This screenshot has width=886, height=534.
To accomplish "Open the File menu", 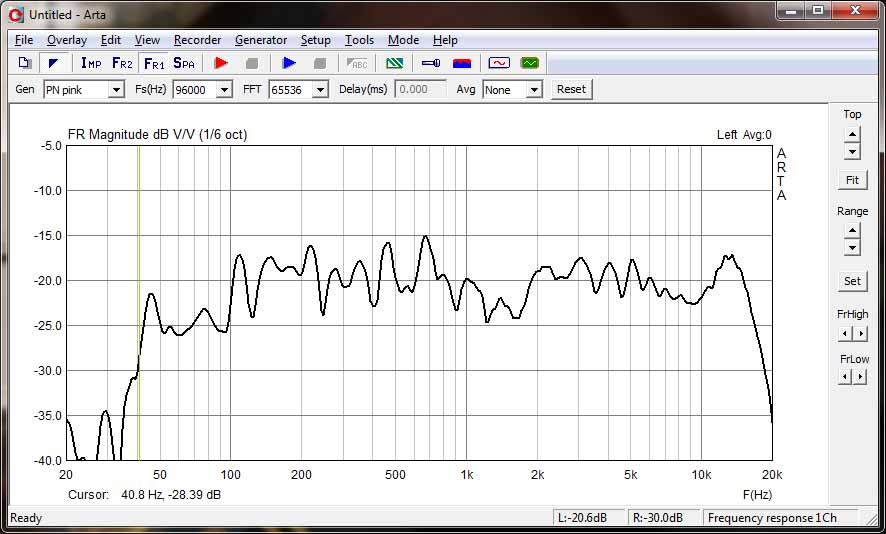I will (x=24, y=40).
